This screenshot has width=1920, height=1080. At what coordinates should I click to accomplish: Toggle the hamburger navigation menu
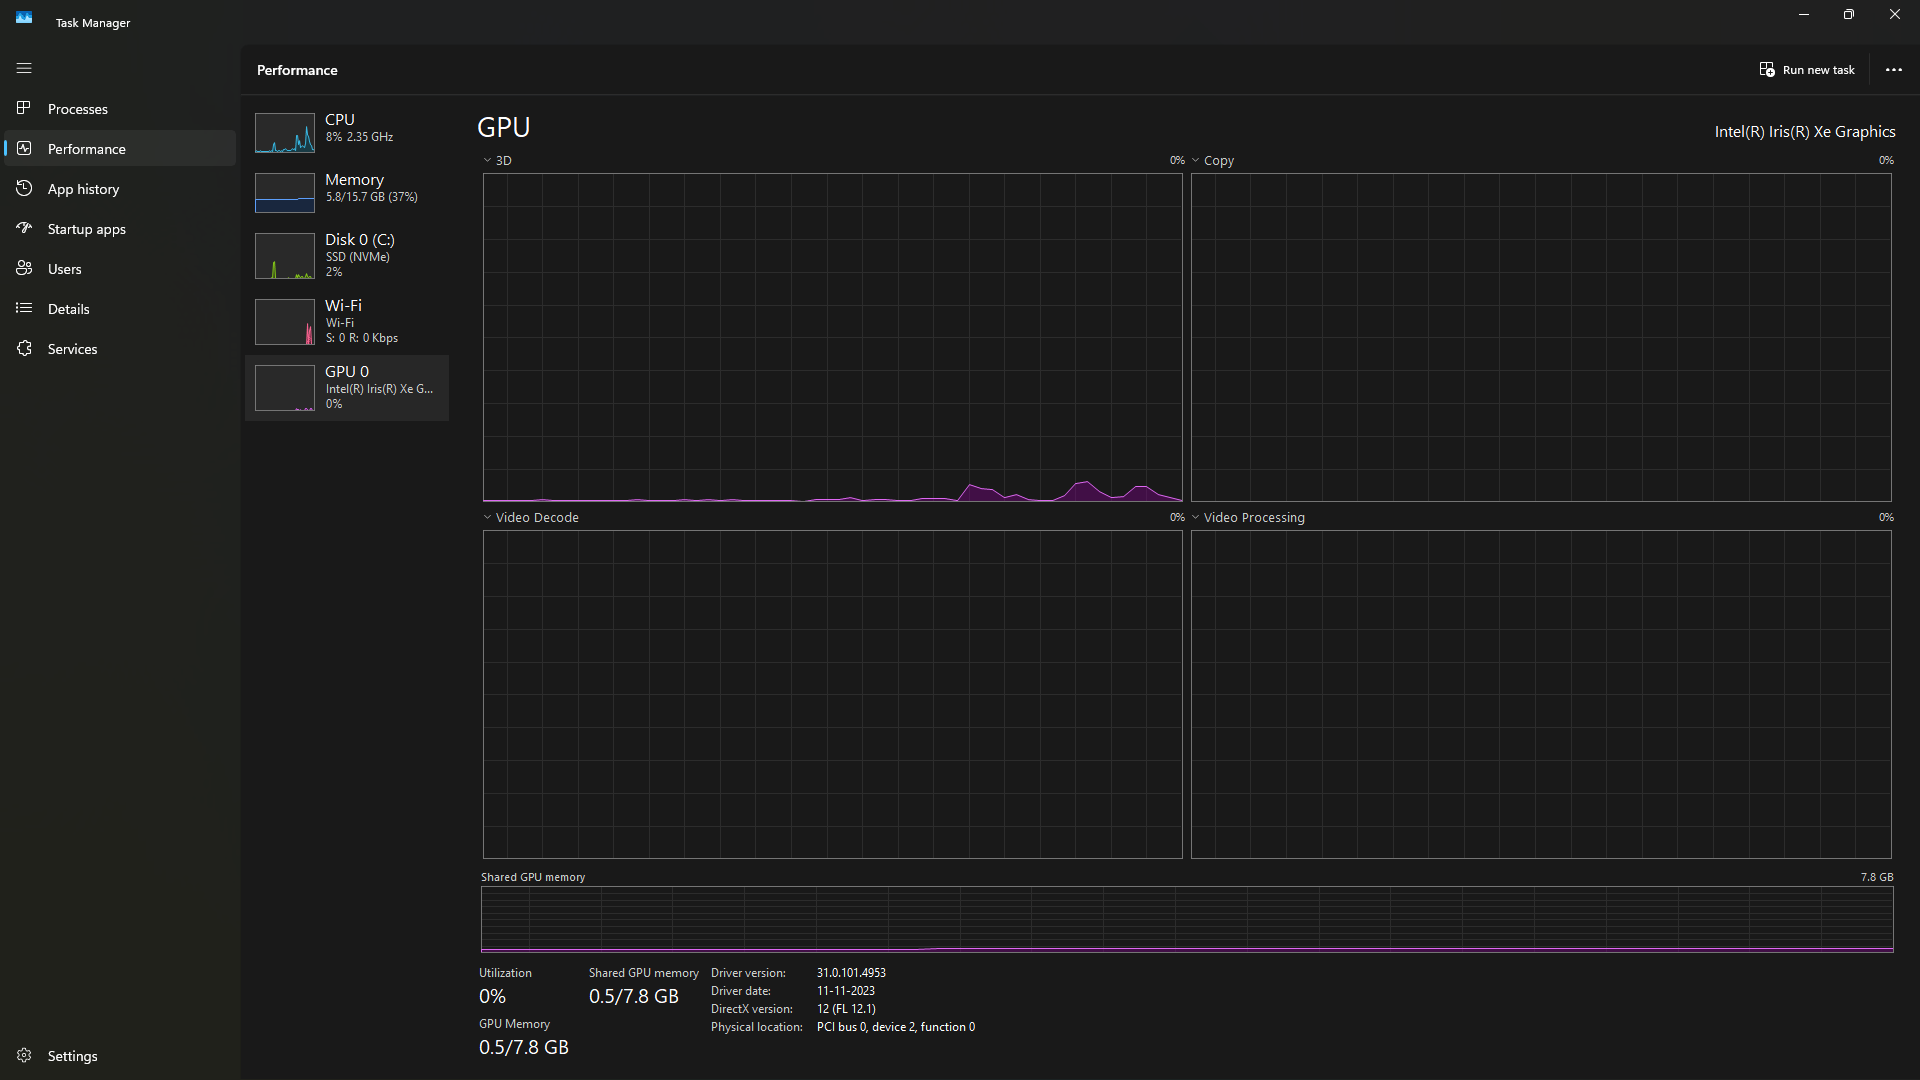pos(24,68)
